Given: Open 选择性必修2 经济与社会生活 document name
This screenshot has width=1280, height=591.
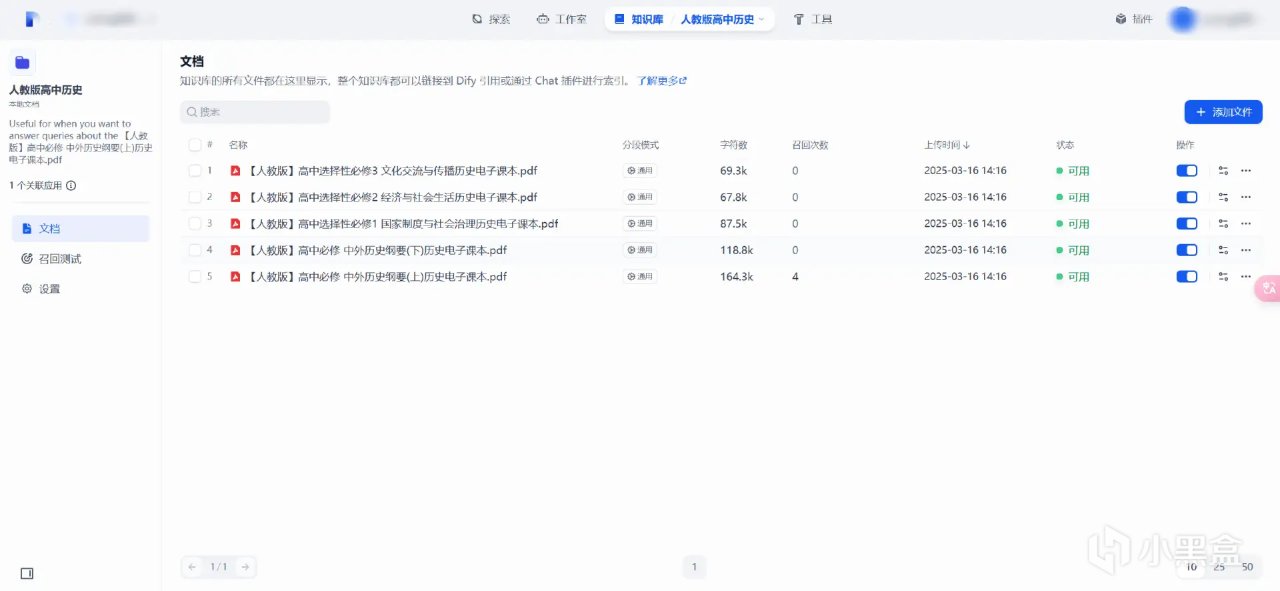Looking at the screenshot, I should [x=392, y=197].
